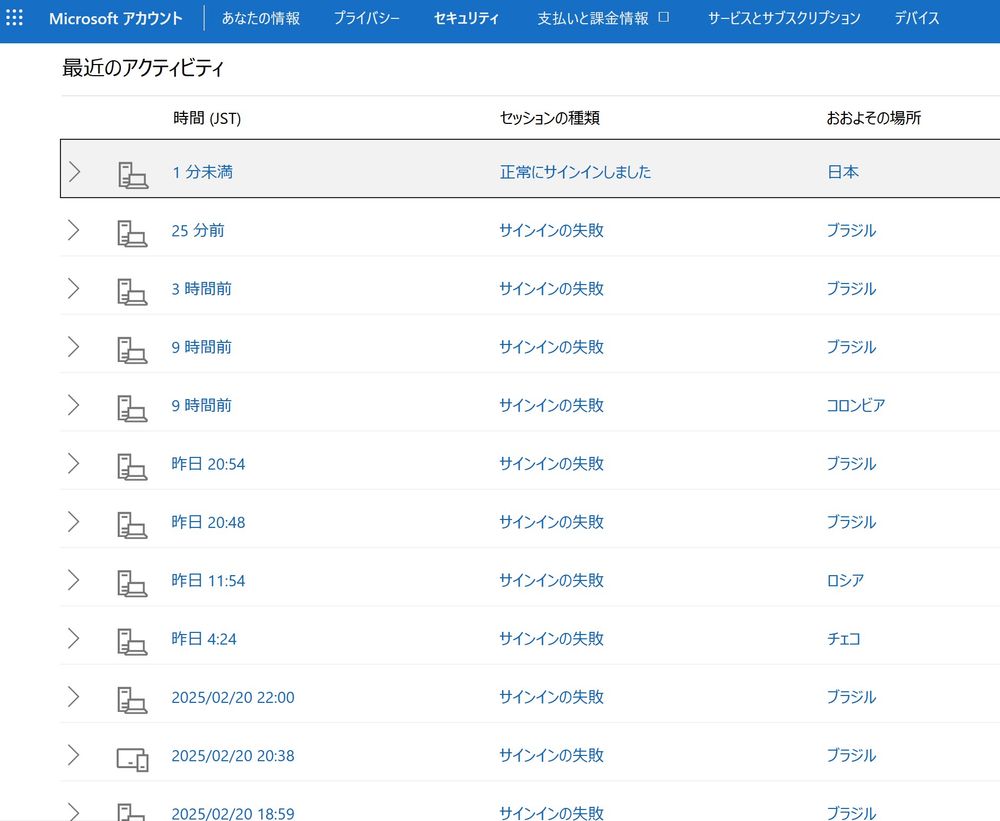Click the 2025/02/20 22:00 timestamp
Image resolution: width=1000 pixels, height=821 pixels.
233,697
